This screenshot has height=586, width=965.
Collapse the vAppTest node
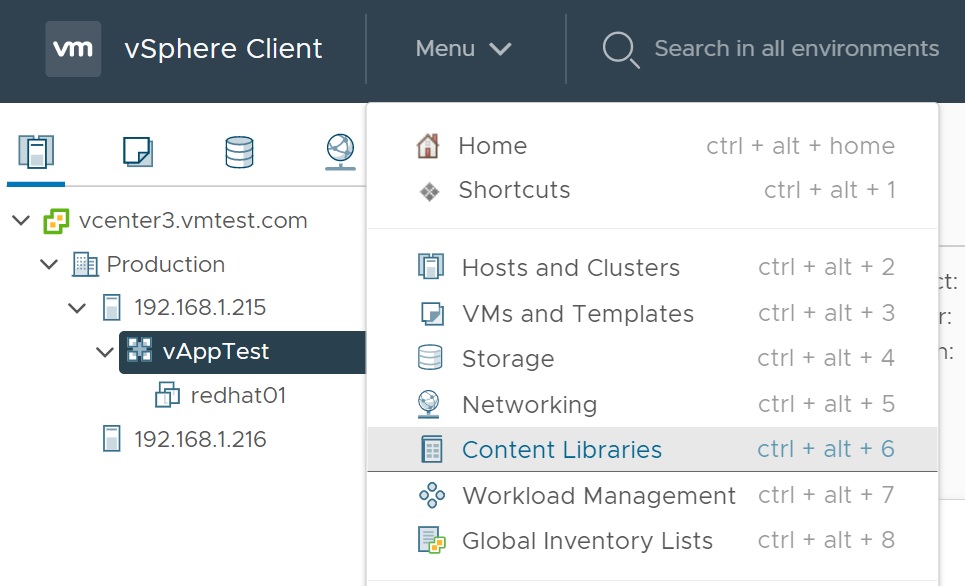click(x=105, y=352)
